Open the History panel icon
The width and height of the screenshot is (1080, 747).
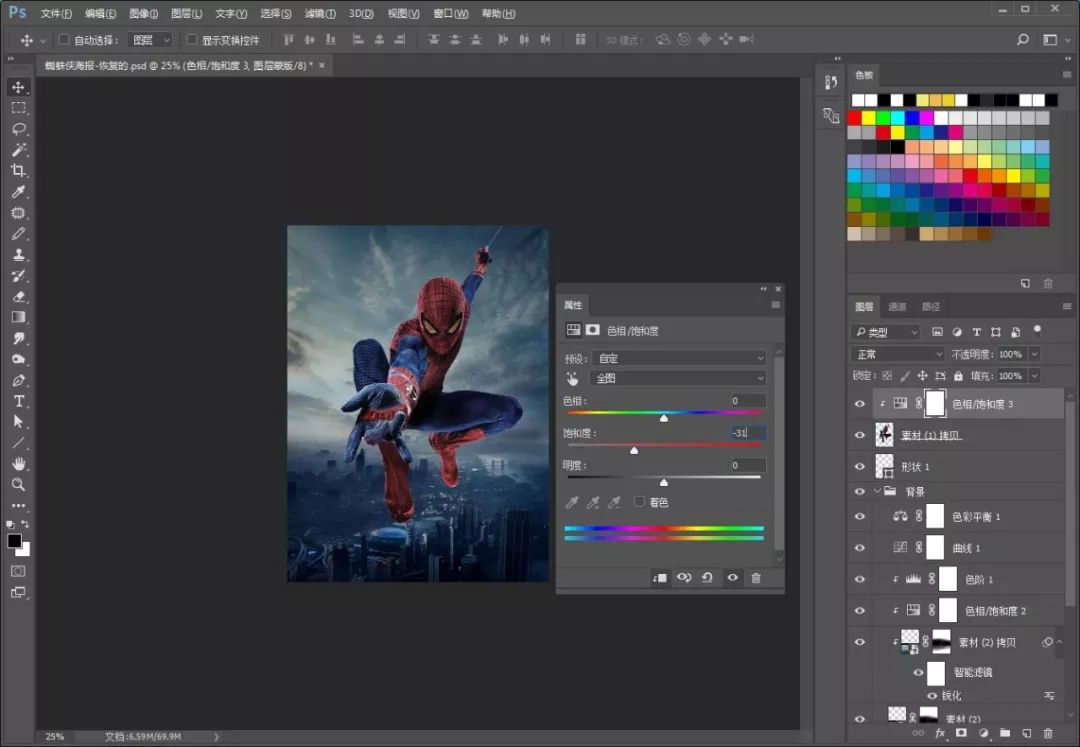click(831, 83)
